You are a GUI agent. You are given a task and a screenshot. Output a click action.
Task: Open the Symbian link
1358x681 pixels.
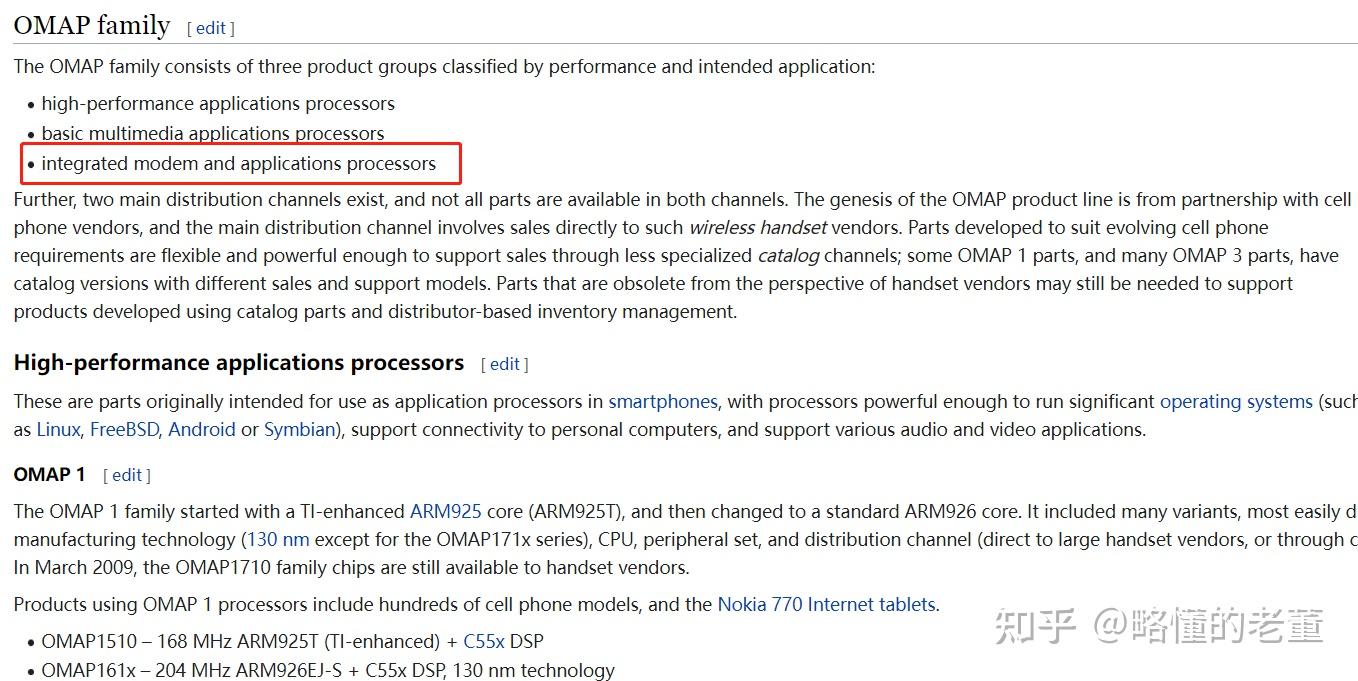tap(299, 429)
